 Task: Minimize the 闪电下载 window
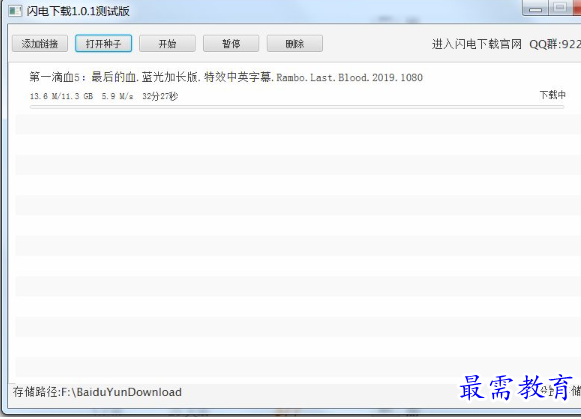(x=535, y=9)
